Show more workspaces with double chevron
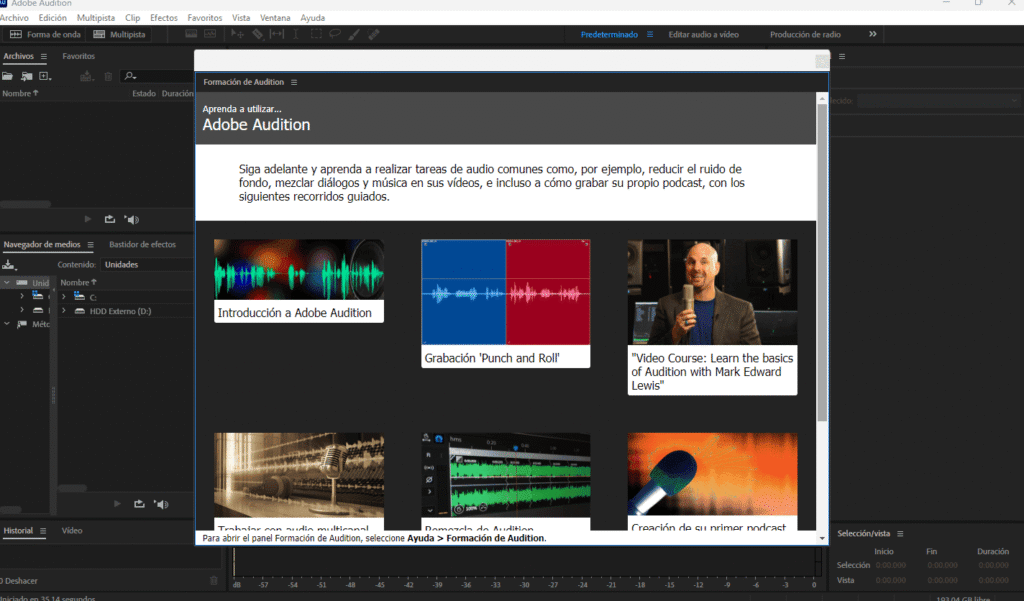Screen dimensions: 1024x601 click(x=872, y=34)
